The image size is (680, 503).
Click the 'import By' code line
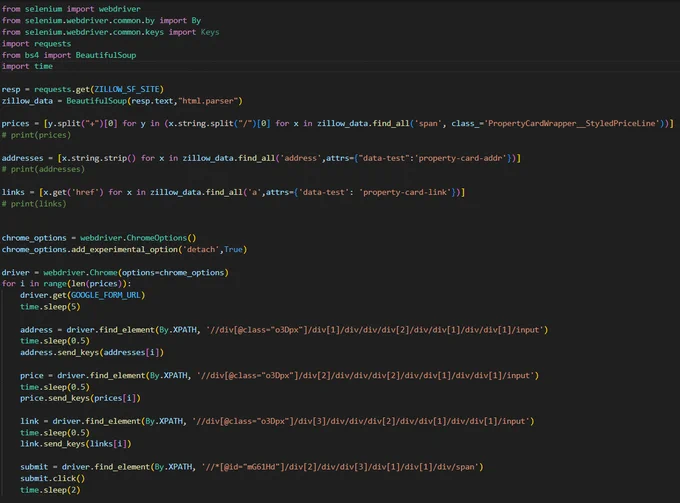tap(101, 20)
